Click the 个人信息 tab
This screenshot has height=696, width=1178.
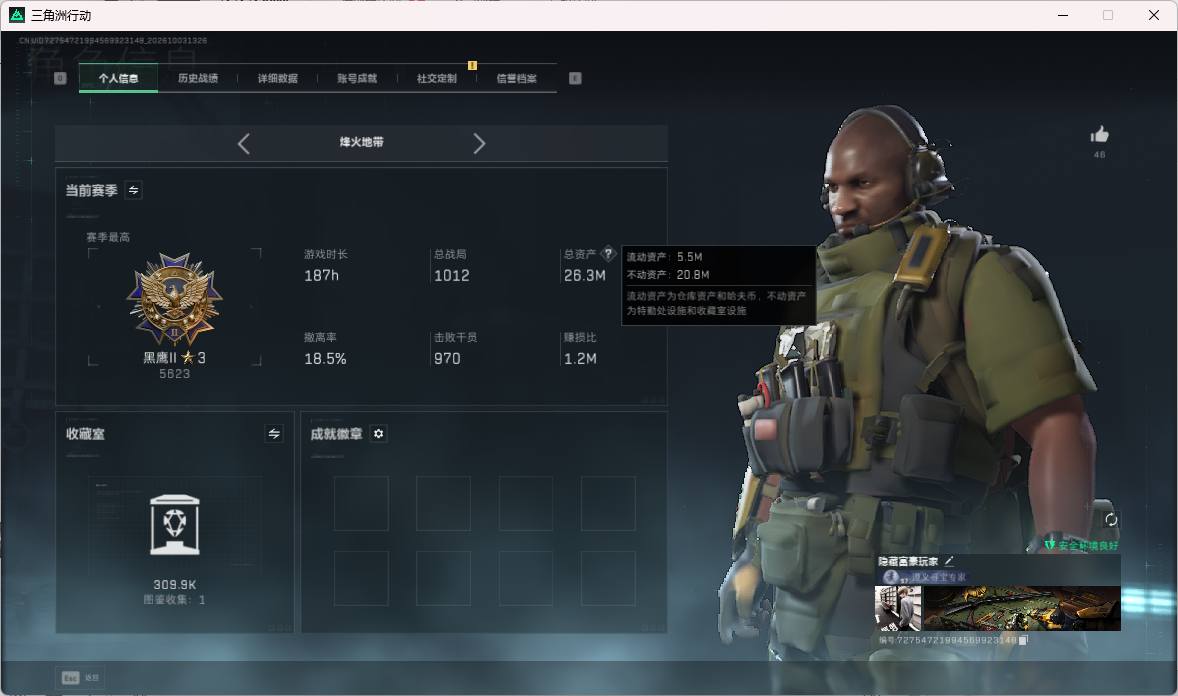point(118,78)
